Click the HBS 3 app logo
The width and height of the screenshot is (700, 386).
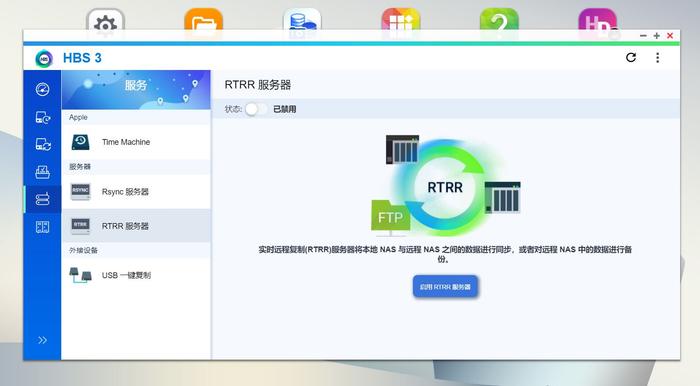pyautogui.click(x=44, y=58)
